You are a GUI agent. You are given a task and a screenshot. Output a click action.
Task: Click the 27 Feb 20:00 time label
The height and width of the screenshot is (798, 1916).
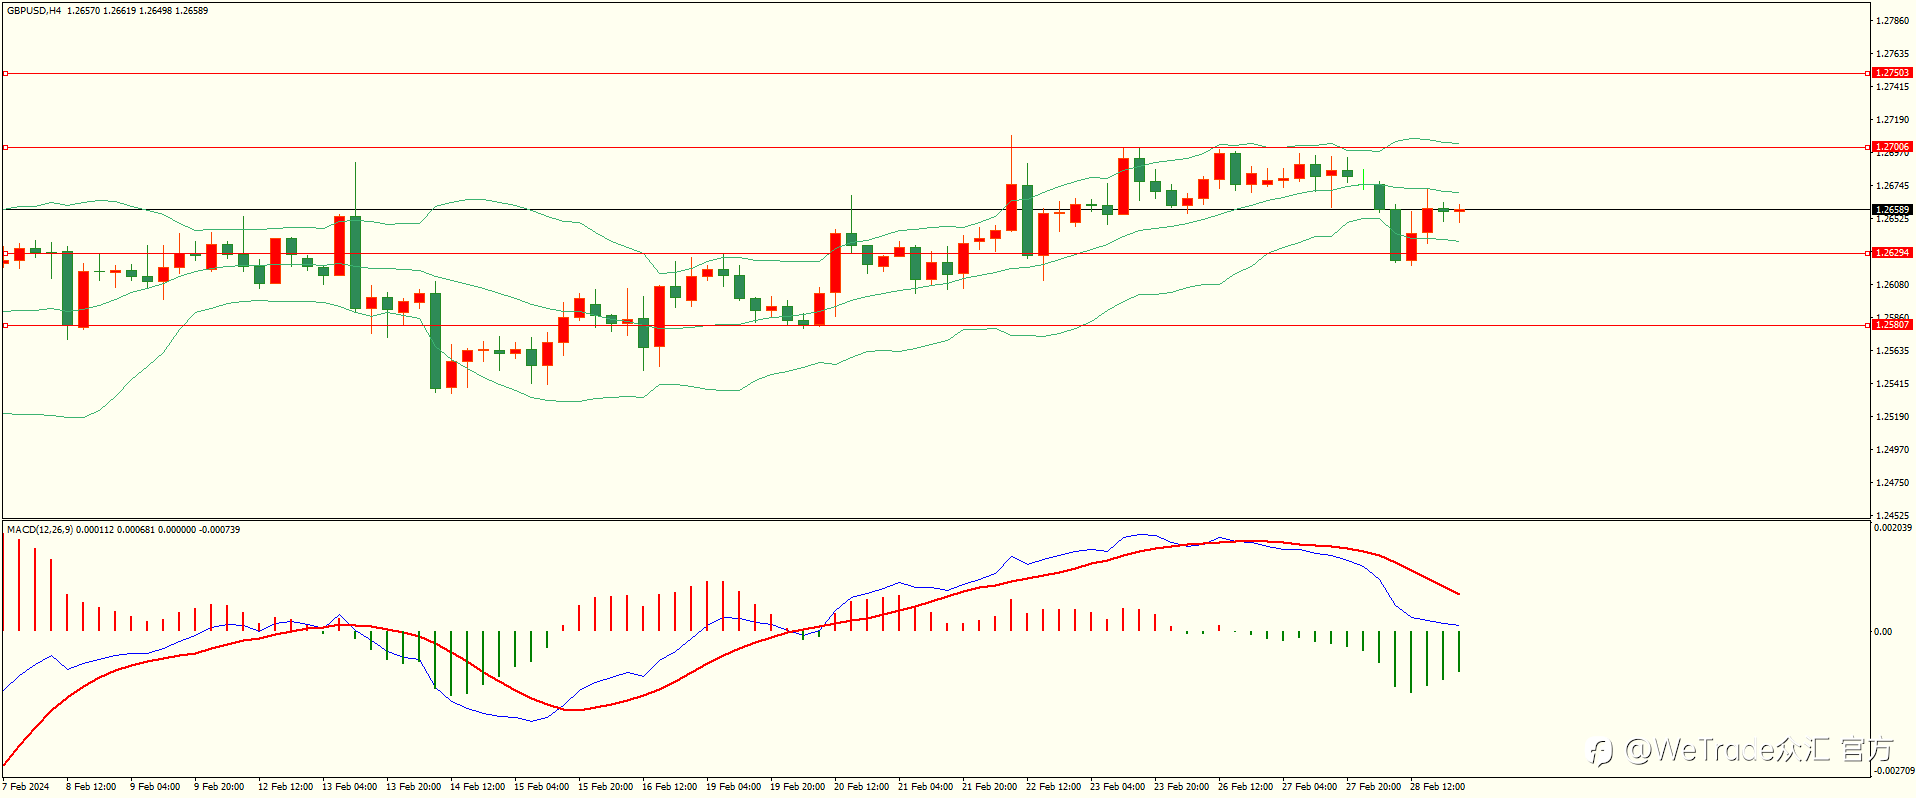[1373, 787]
